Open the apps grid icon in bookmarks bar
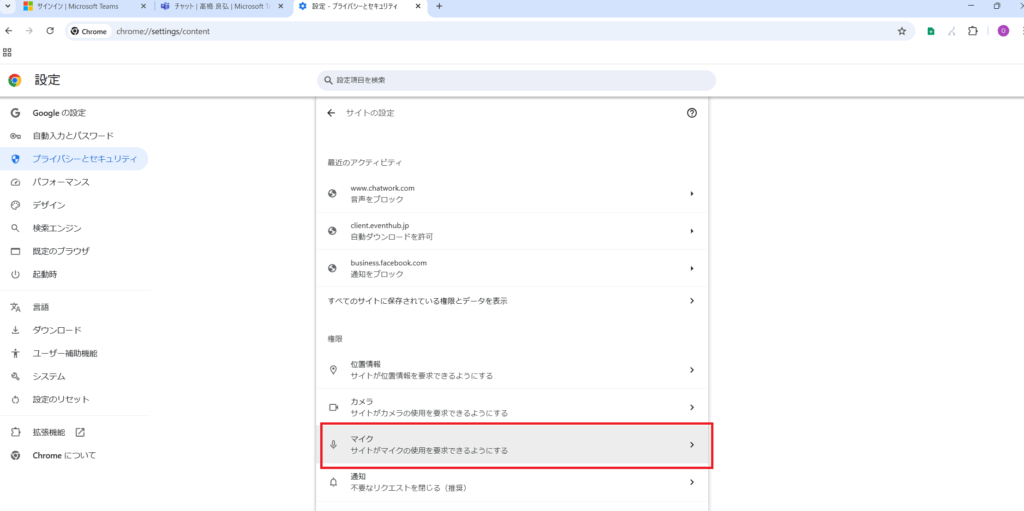Viewport: 1024px width, 511px height. pyautogui.click(x=8, y=52)
